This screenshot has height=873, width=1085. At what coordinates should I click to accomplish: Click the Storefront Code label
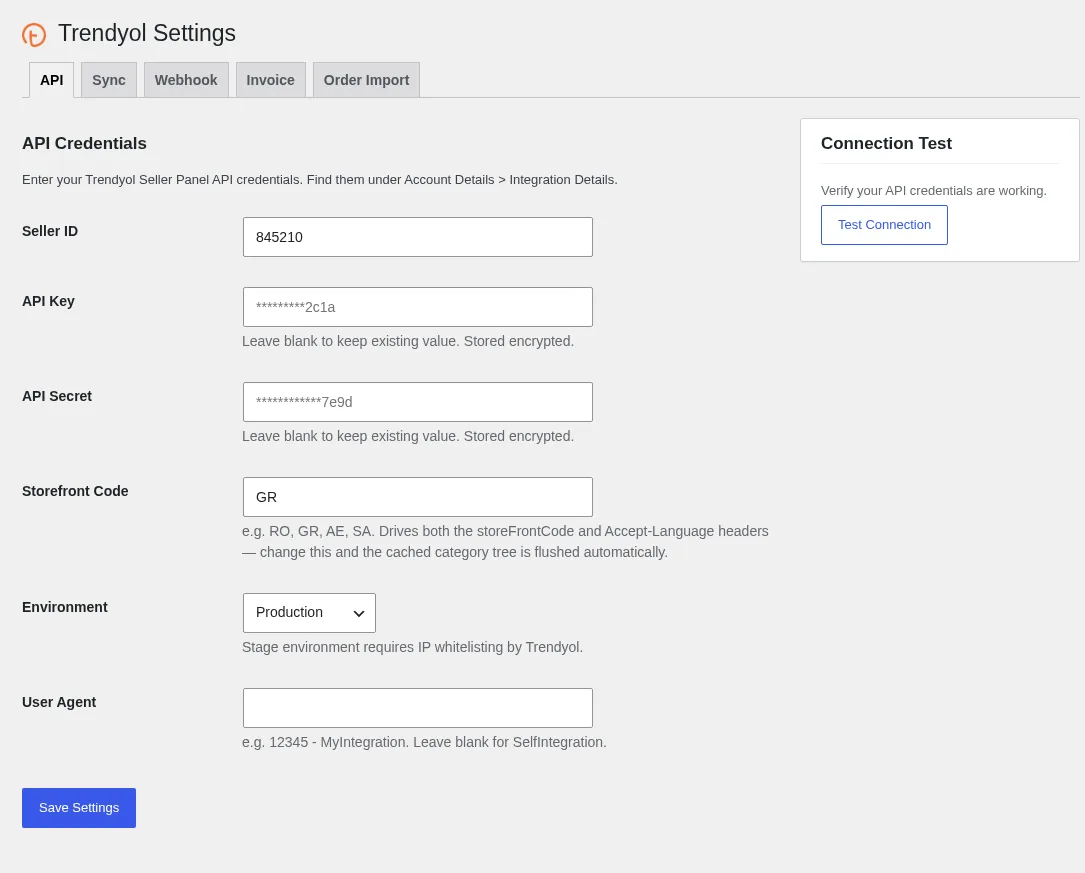pyautogui.click(x=75, y=491)
